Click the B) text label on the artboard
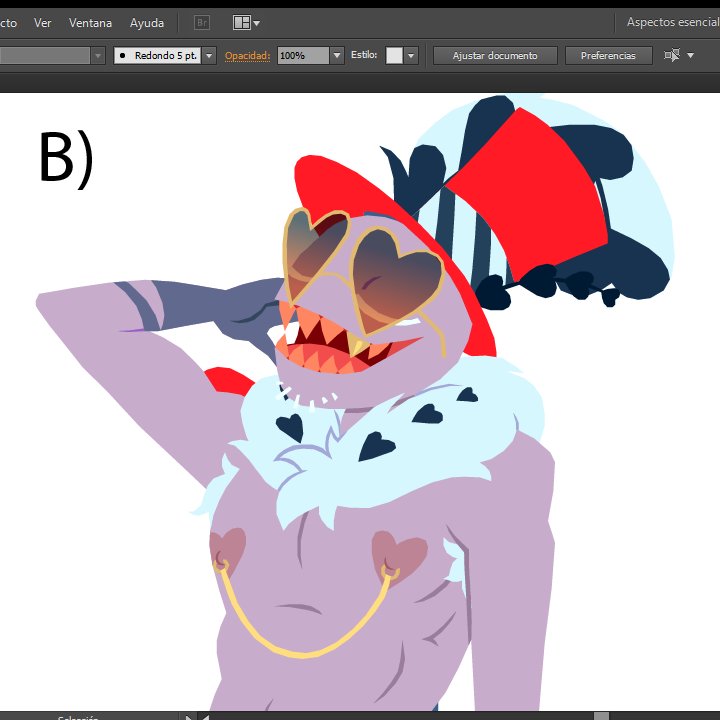Screen dimensions: 720x720 pyautogui.click(x=67, y=158)
